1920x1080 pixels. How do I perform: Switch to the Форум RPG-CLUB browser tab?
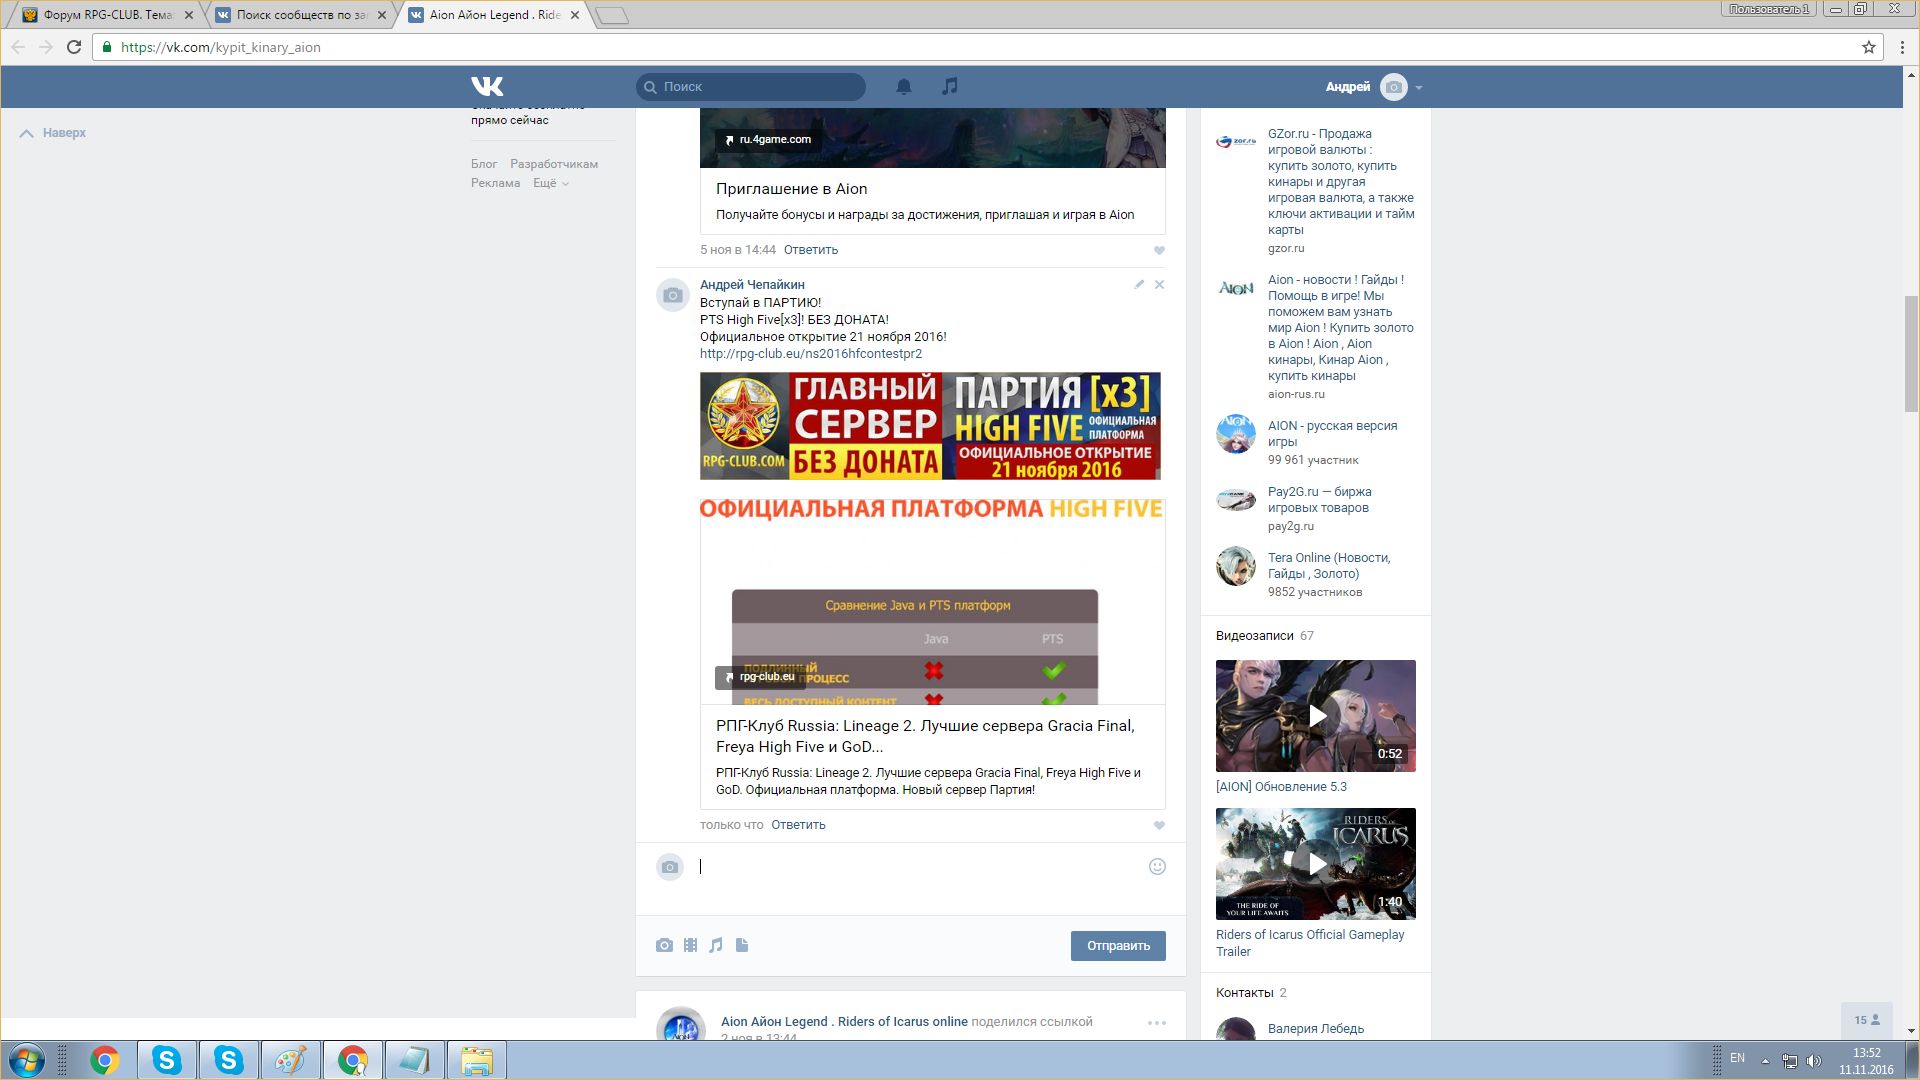106,15
